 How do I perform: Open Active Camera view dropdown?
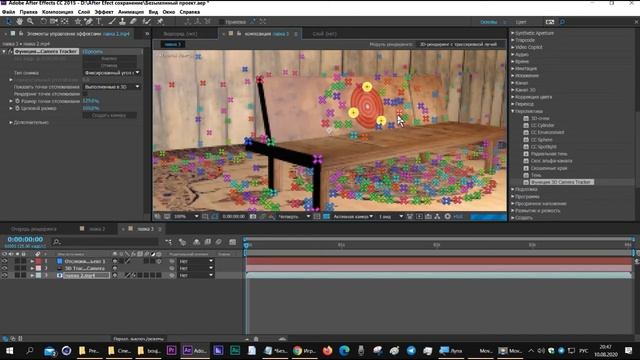(x=353, y=216)
